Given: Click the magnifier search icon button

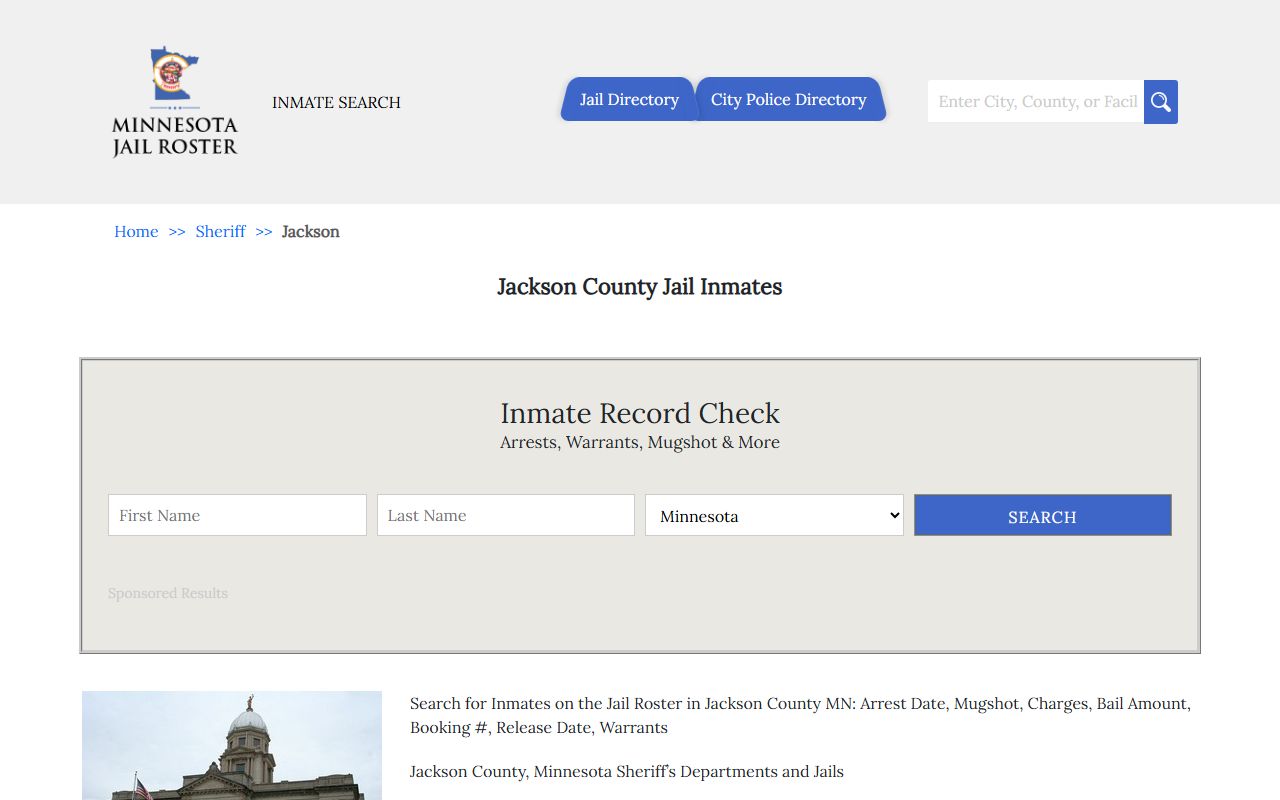Looking at the screenshot, I should pyautogui.click(x=1161, y=102).
